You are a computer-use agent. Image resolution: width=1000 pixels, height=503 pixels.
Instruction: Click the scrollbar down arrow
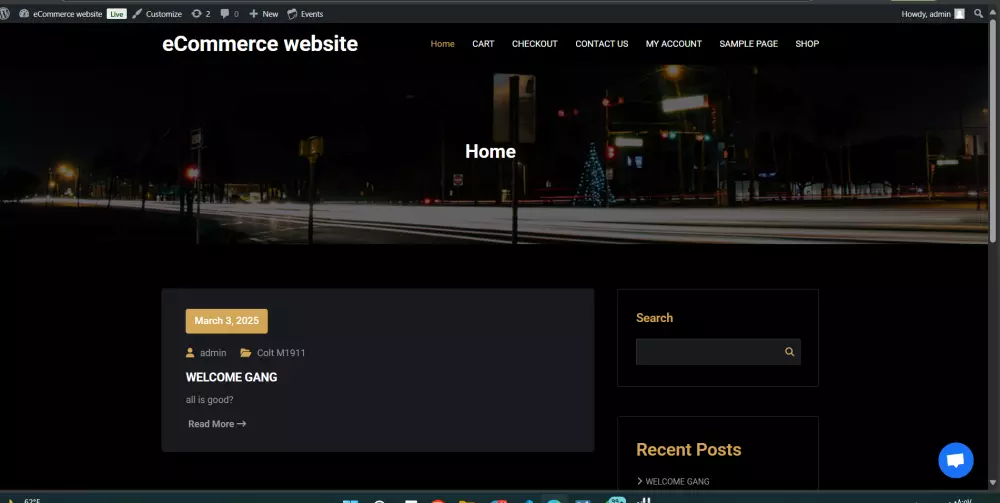[994, 484]
